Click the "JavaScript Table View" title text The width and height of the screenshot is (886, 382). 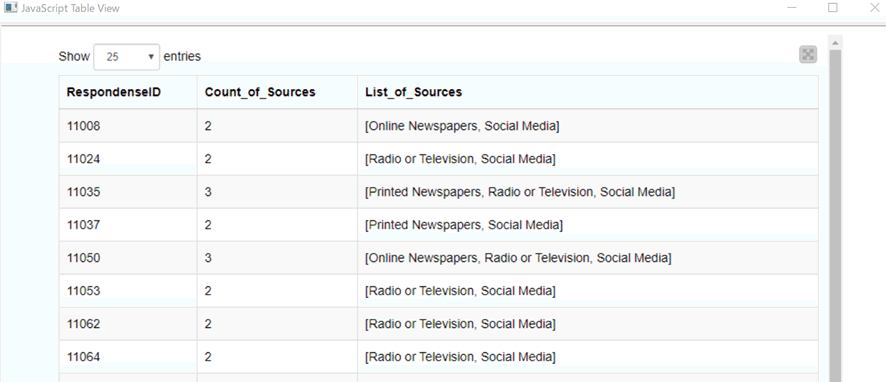(x=70, y=9)
